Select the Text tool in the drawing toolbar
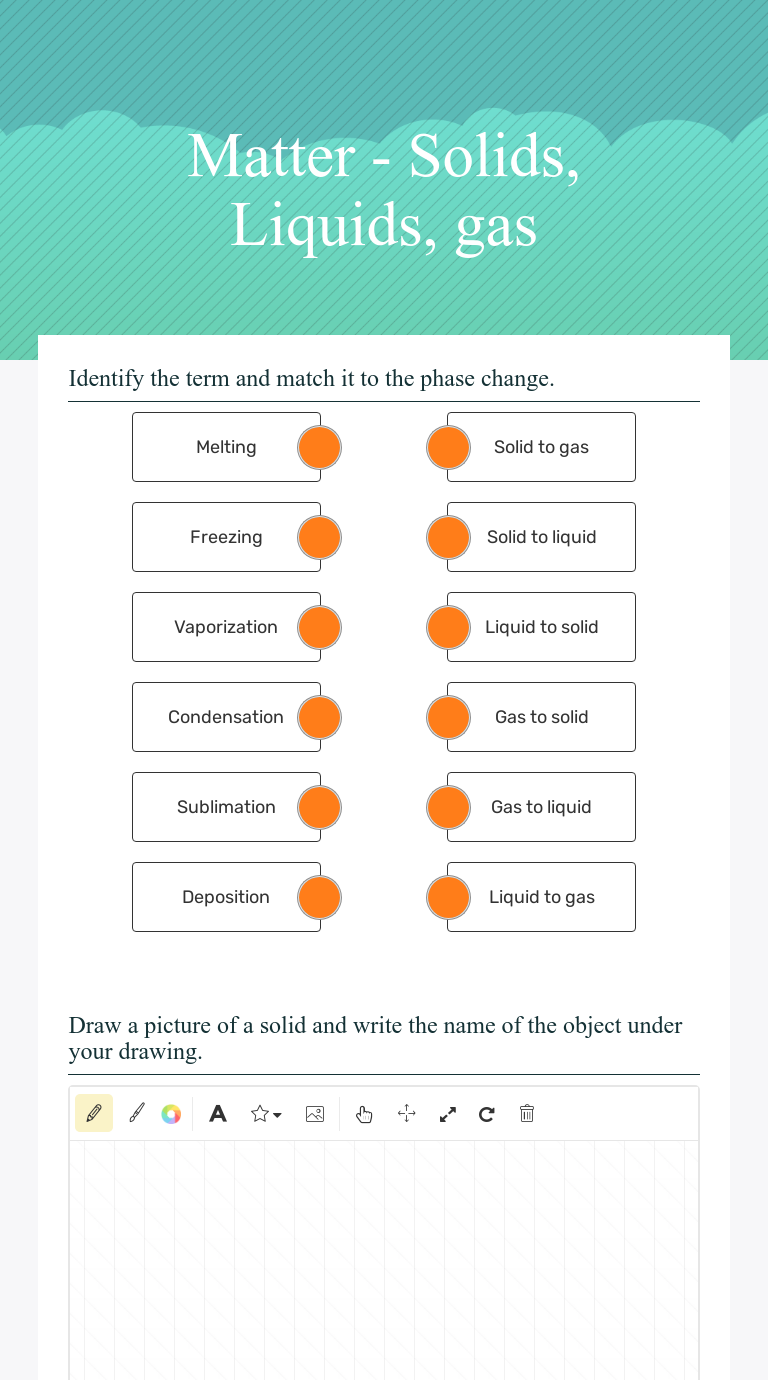The height and width of the screenshot is (1380, 768). (x=218, y=1113)
